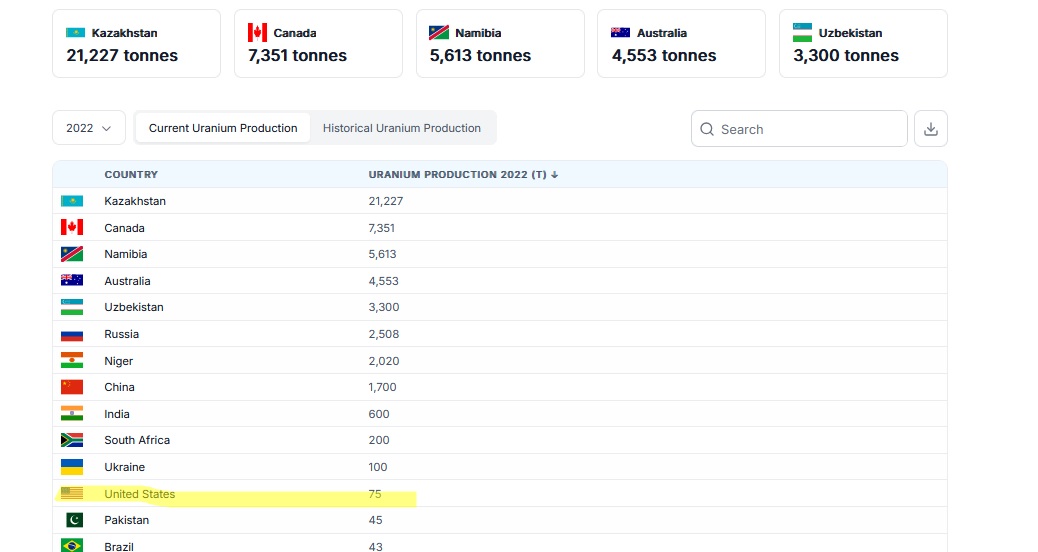Click the Australia flag in the table row
The height and width of the screenshot is (552, 1038).
point(72,281)
